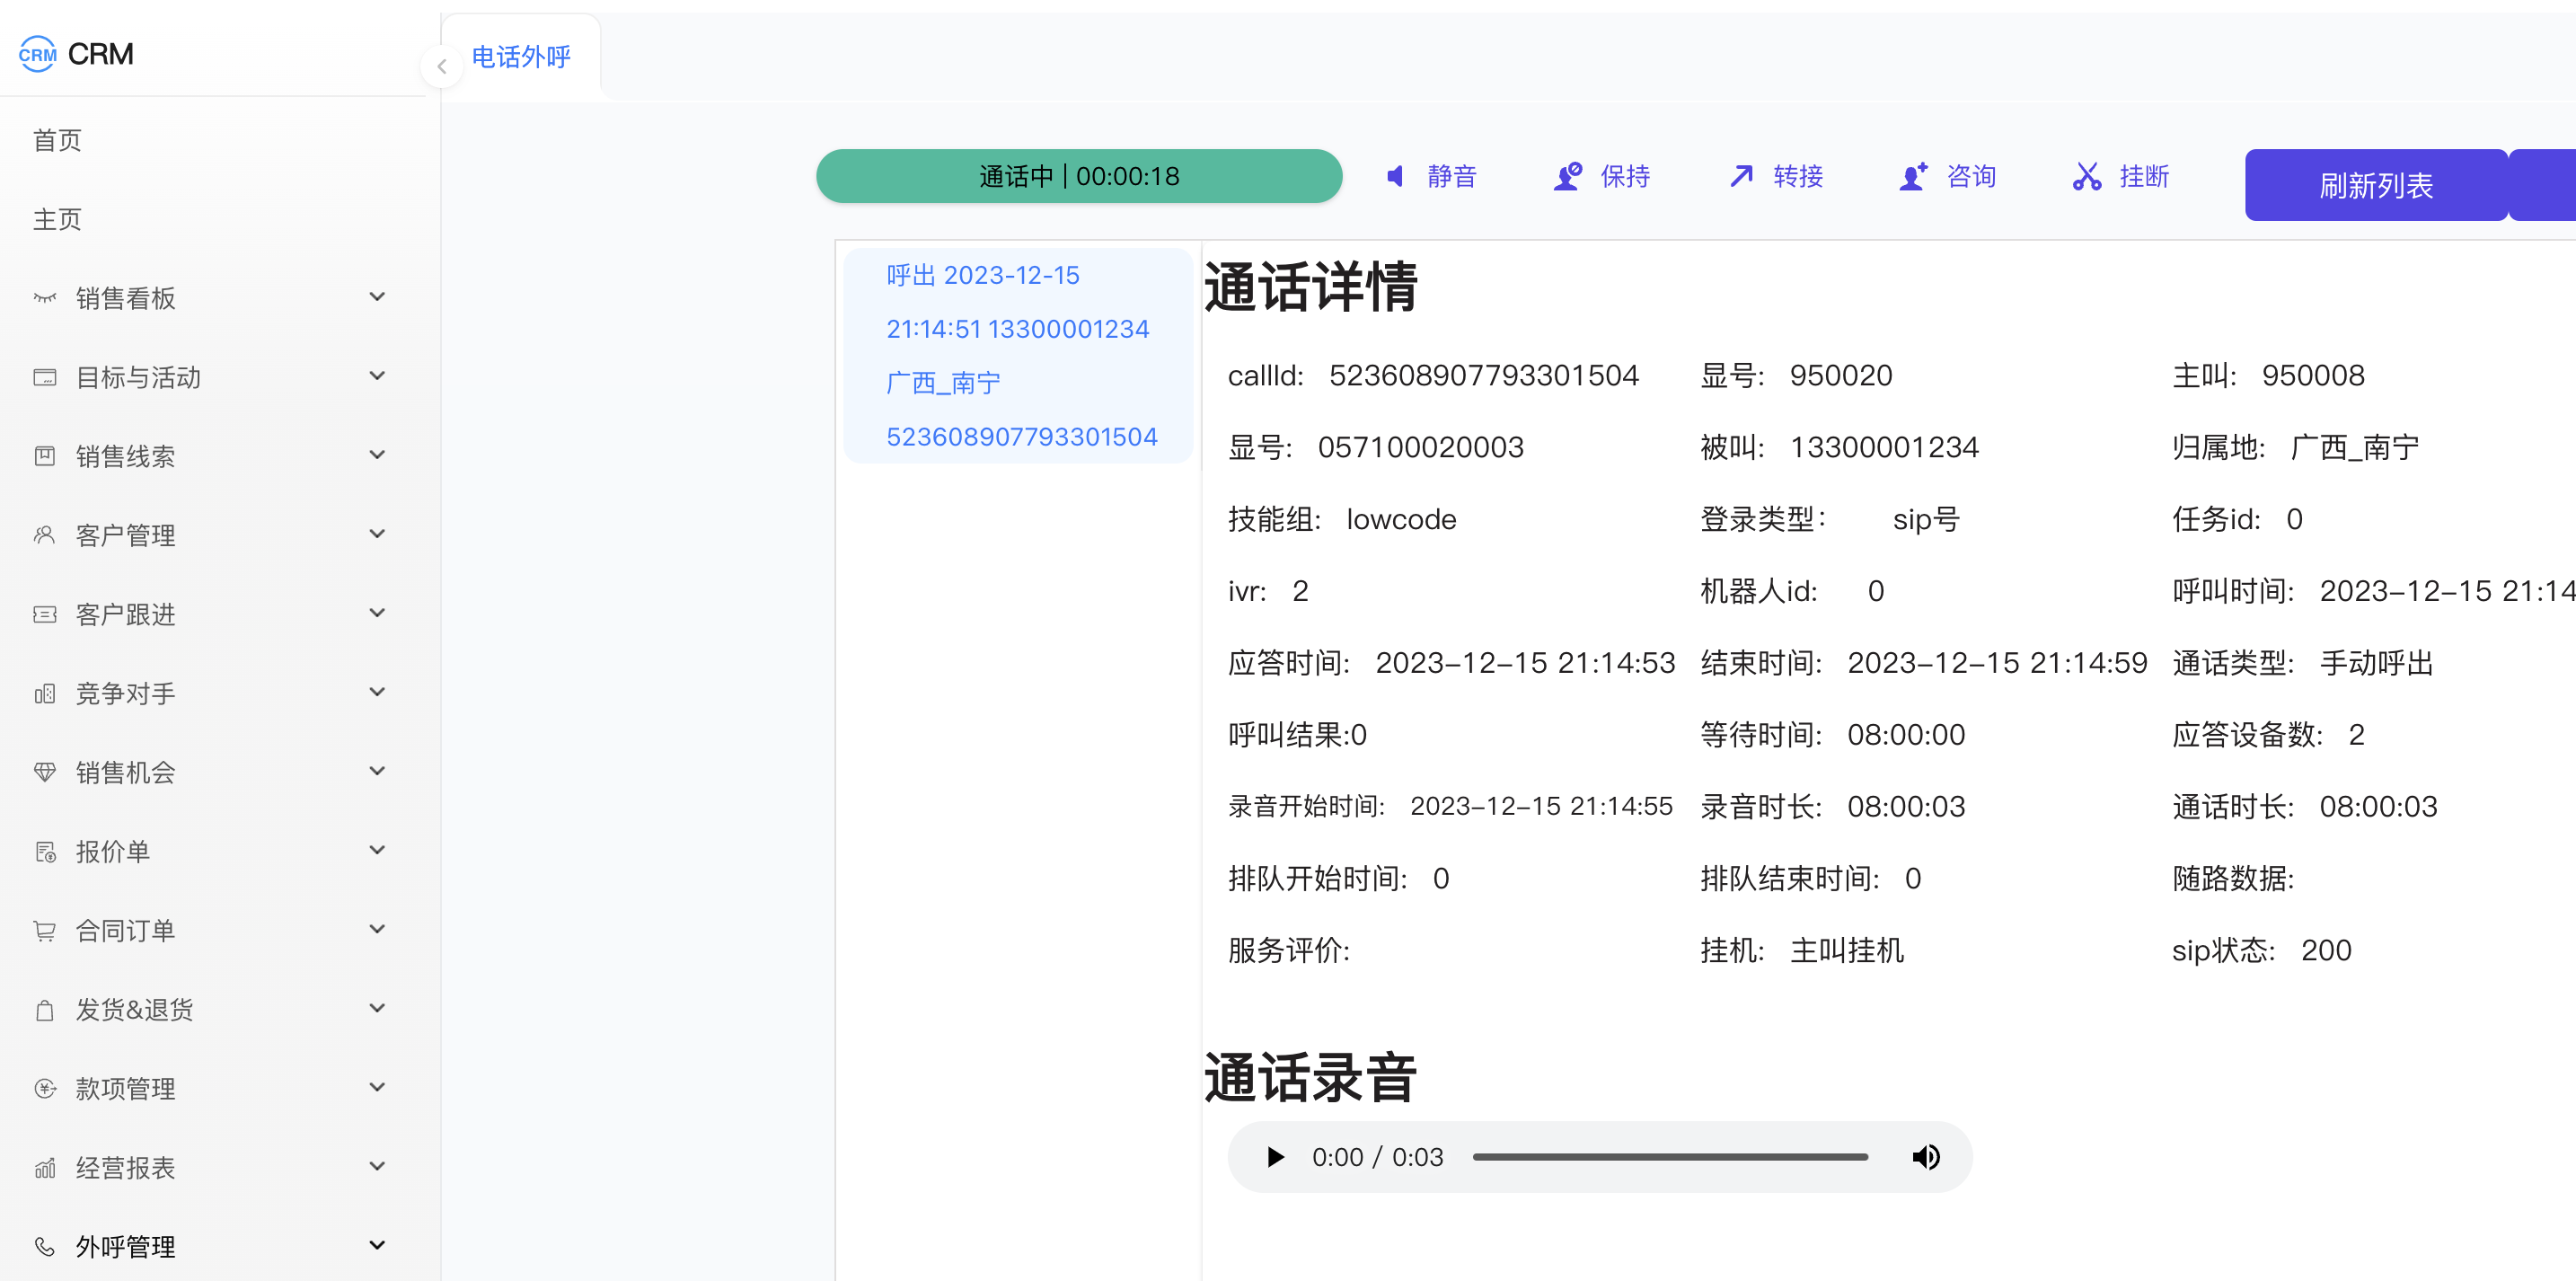Open the 主页 menu item
2576x1281 pixels.
57,219
